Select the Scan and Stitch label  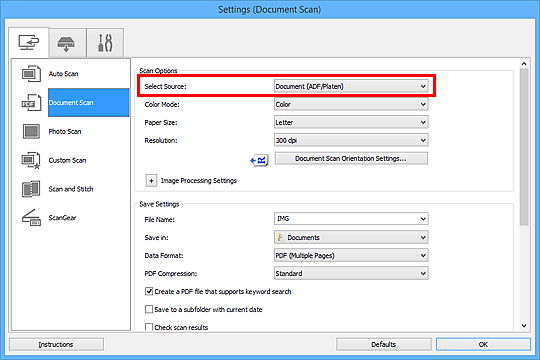[x=71, y=189]
